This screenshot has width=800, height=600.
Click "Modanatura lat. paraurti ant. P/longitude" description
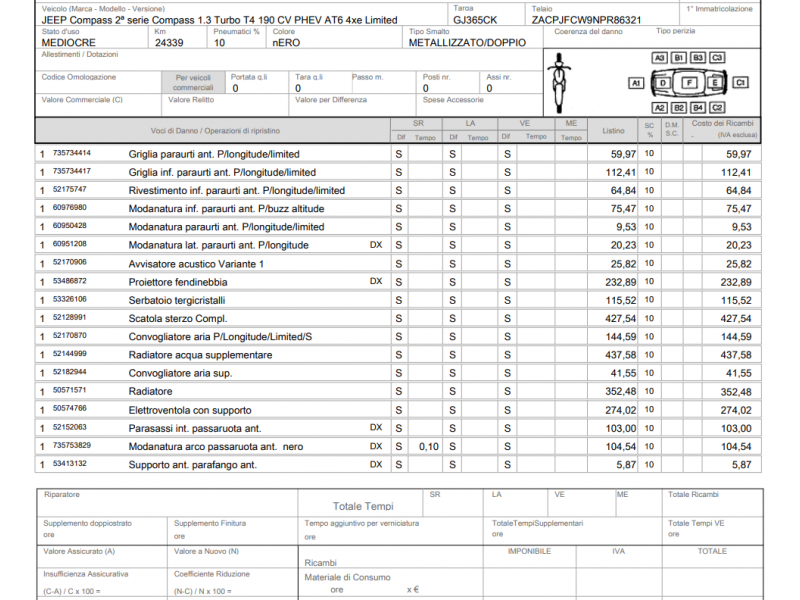[x=219, y=245]
